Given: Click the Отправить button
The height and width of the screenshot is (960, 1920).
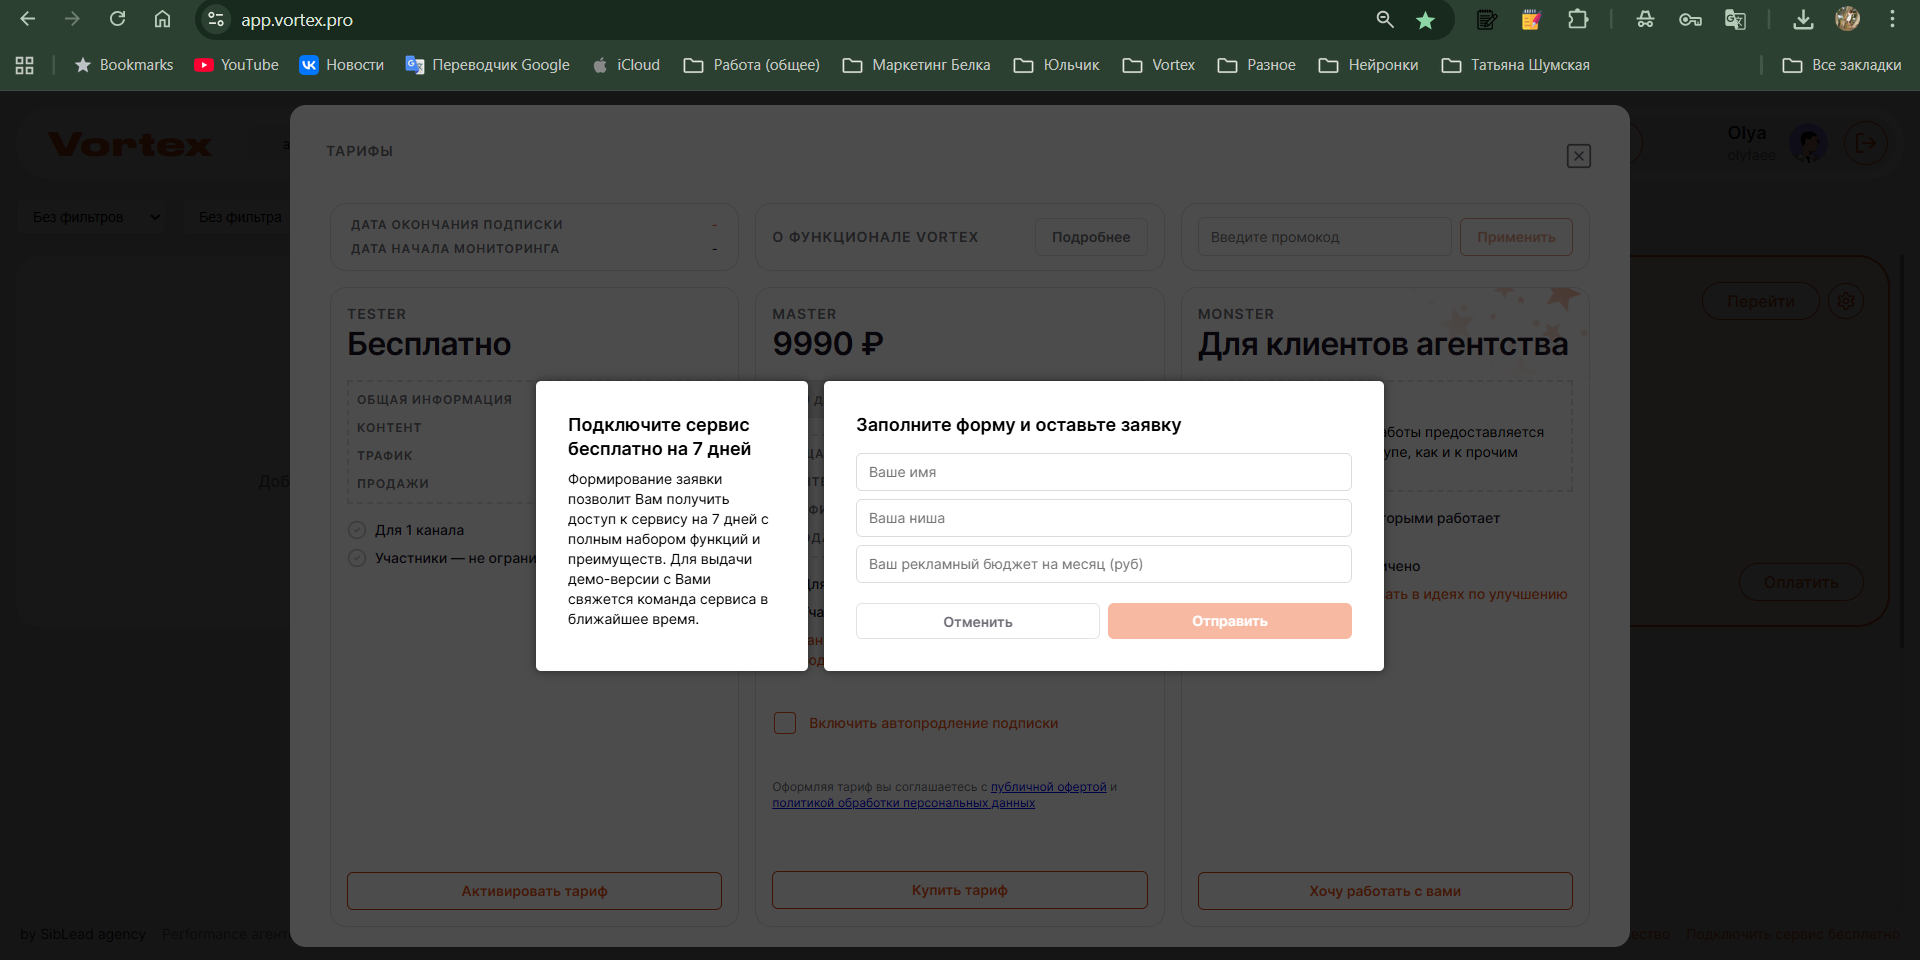Looking at the screenshot, I should click(1229, 621).
